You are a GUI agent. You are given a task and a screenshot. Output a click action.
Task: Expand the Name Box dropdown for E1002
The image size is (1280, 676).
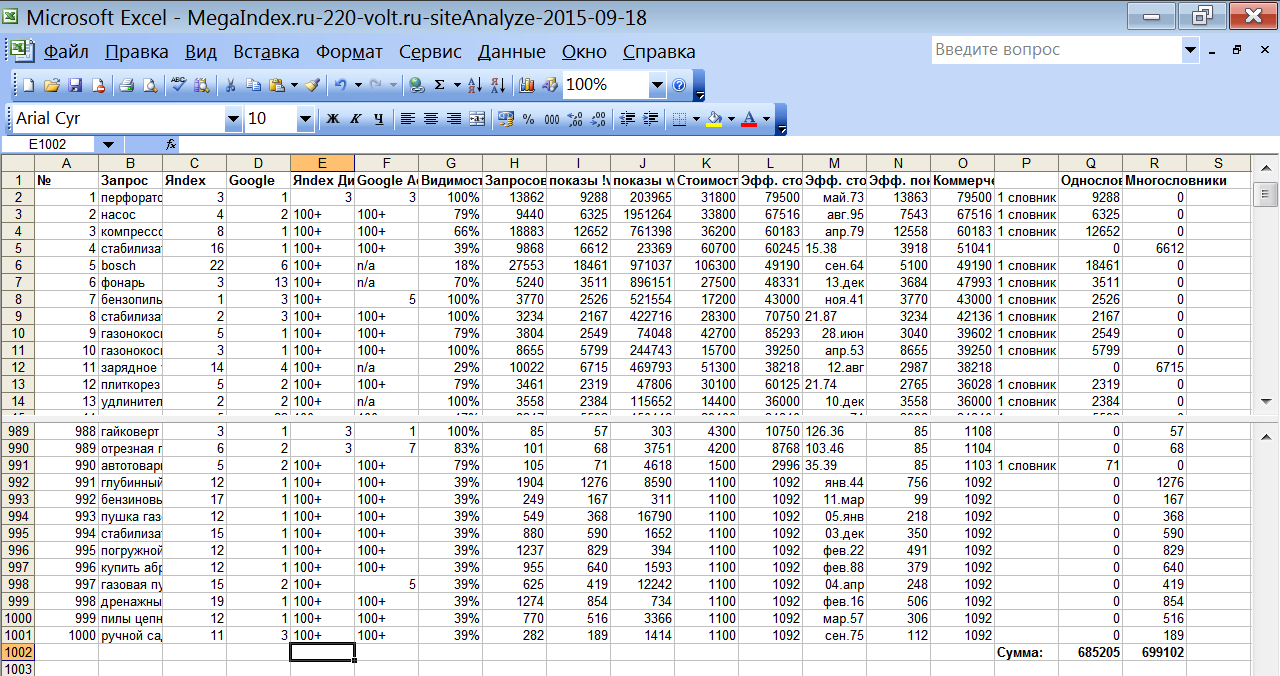pyautogui.click(x=108, y=144)
